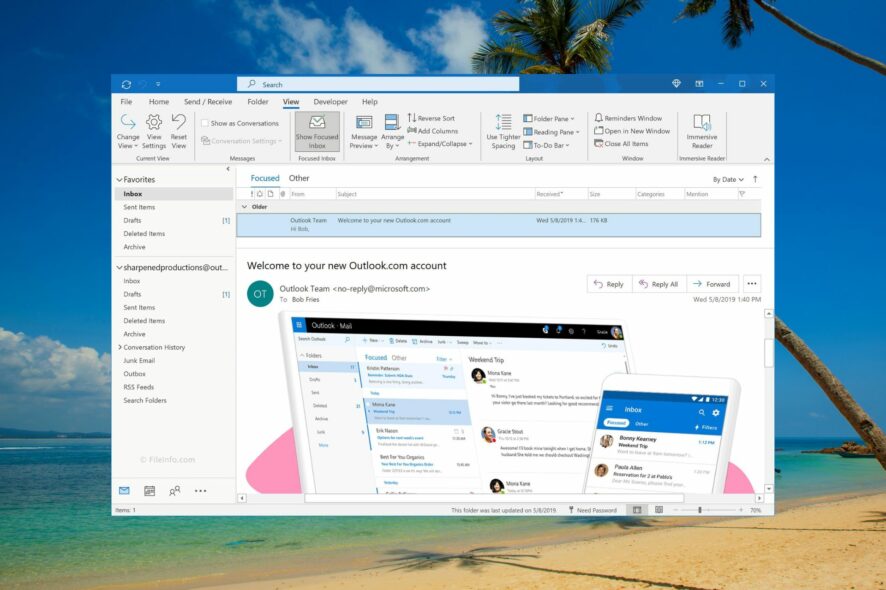
Task: Open Change View in ribbon
Action: [x=128, y=131]
